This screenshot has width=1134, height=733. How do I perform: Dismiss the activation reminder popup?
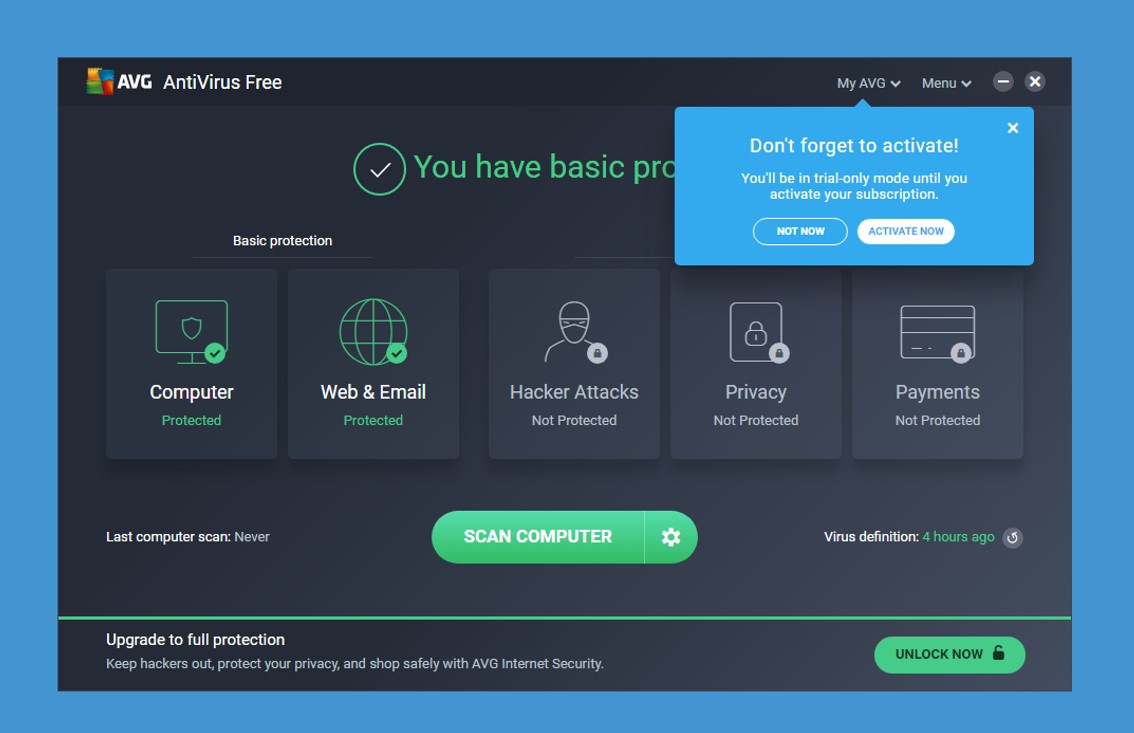[1012, 128]
